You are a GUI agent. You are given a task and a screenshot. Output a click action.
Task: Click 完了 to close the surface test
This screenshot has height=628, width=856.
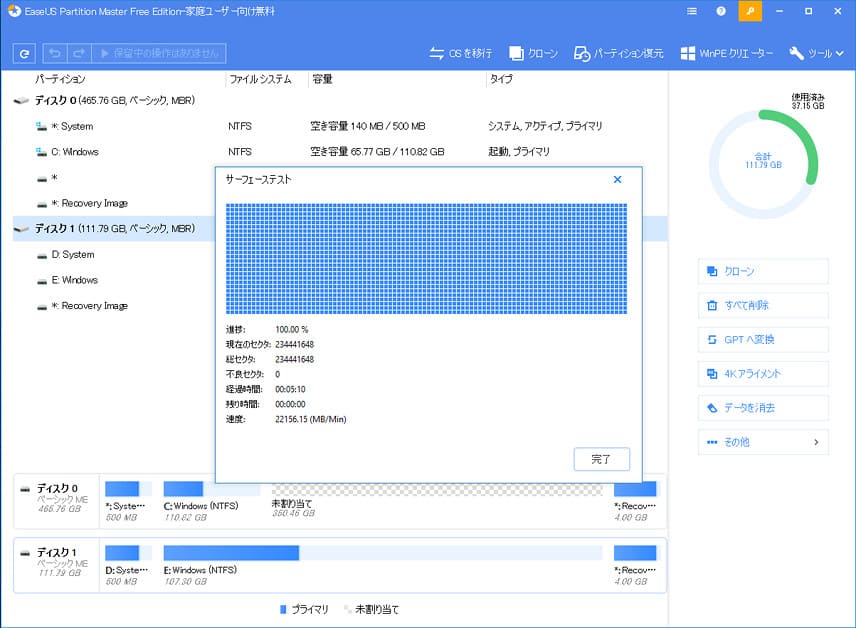coord(601,458)
